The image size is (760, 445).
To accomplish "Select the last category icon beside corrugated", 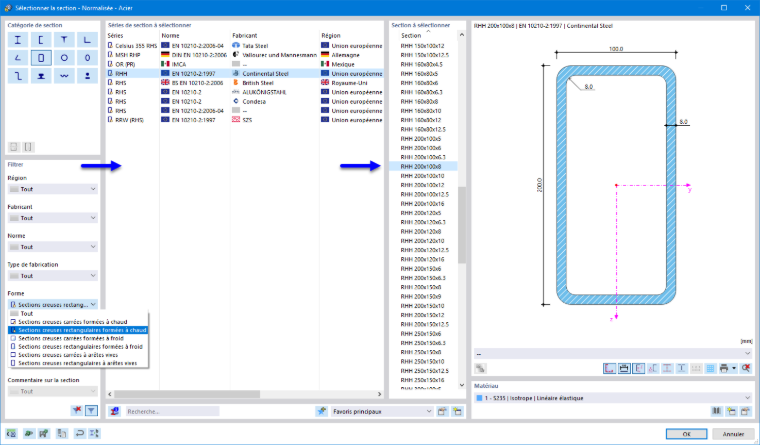I will point(87,76).
